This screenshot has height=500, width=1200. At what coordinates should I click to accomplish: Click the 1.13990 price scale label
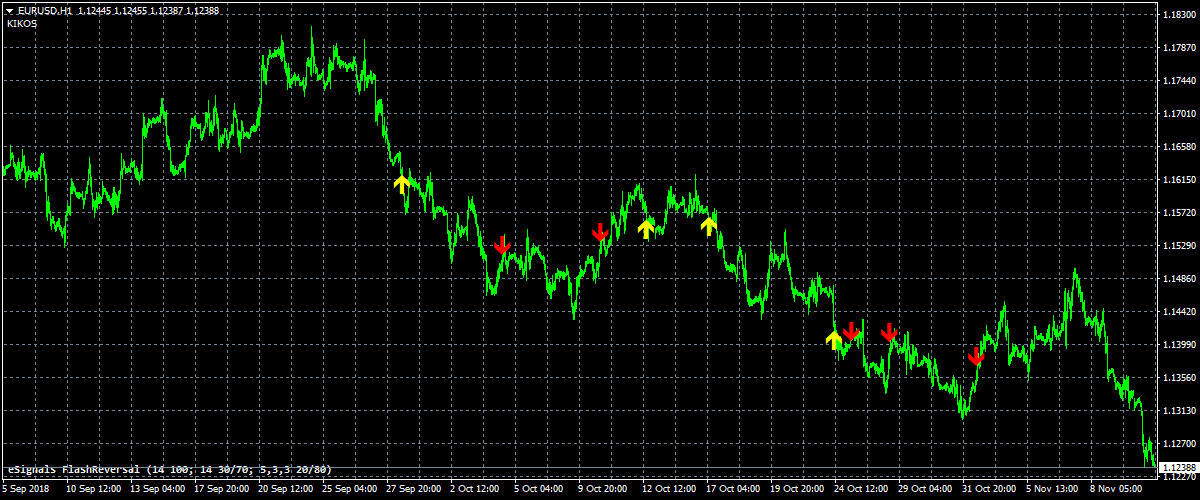click(1180, 345)
